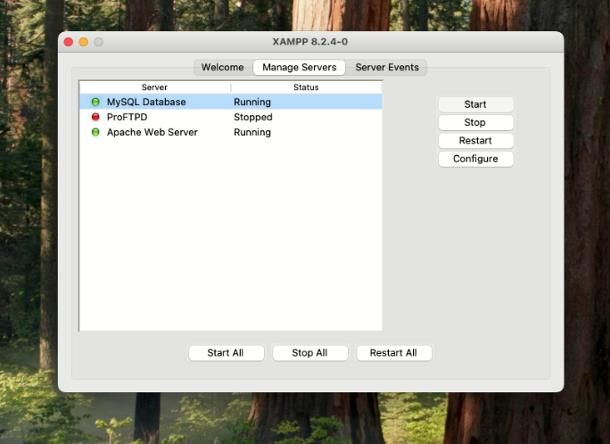Screen dimensions: 610x444
Task: Open the Manage Servers tab
Action: 299,67
